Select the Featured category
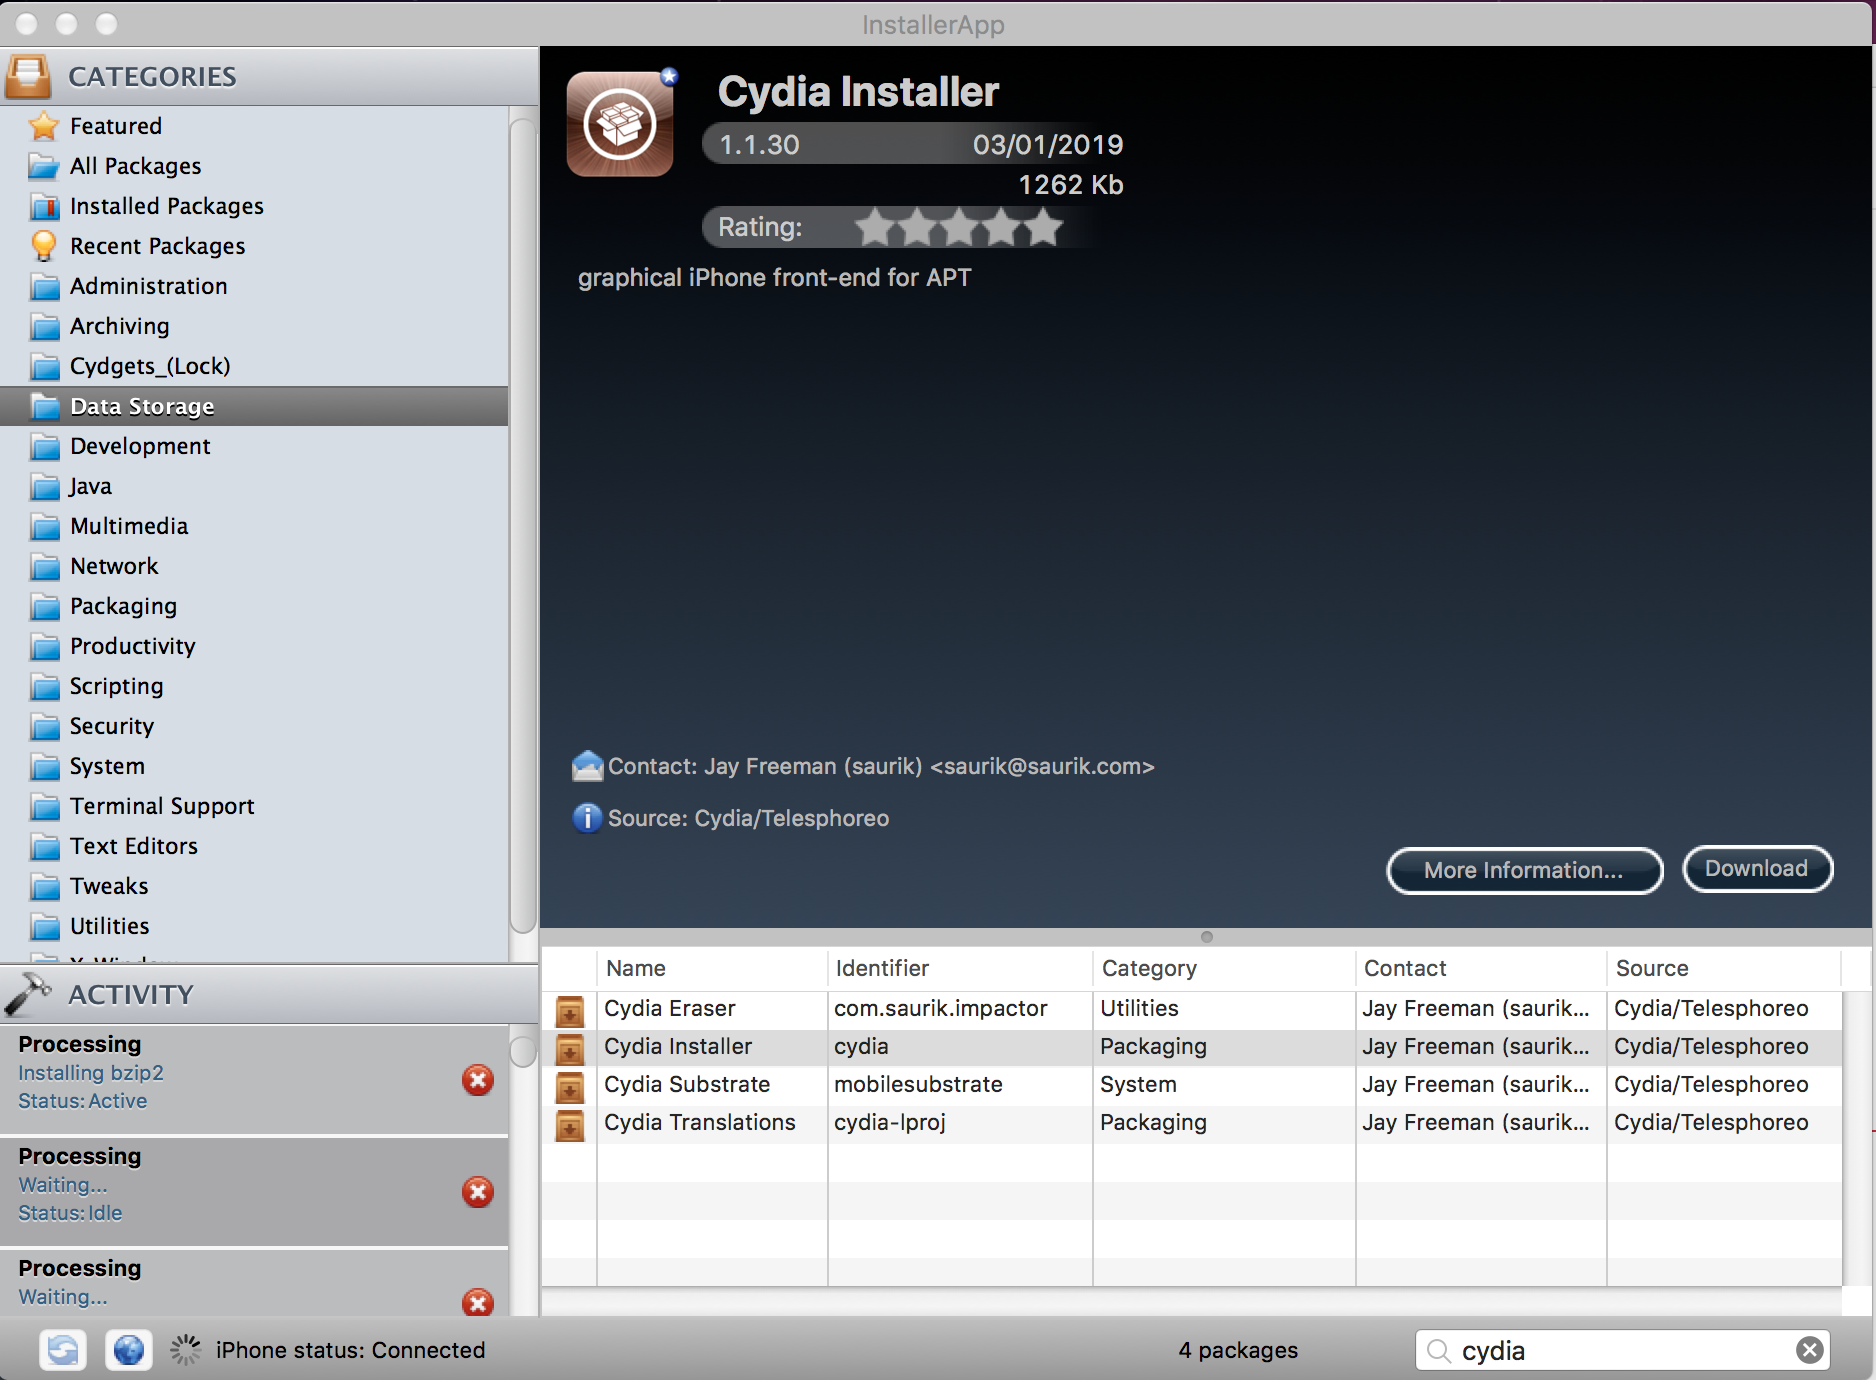The width and height of the screenshot is (1876, 1380). pos(254,126)
